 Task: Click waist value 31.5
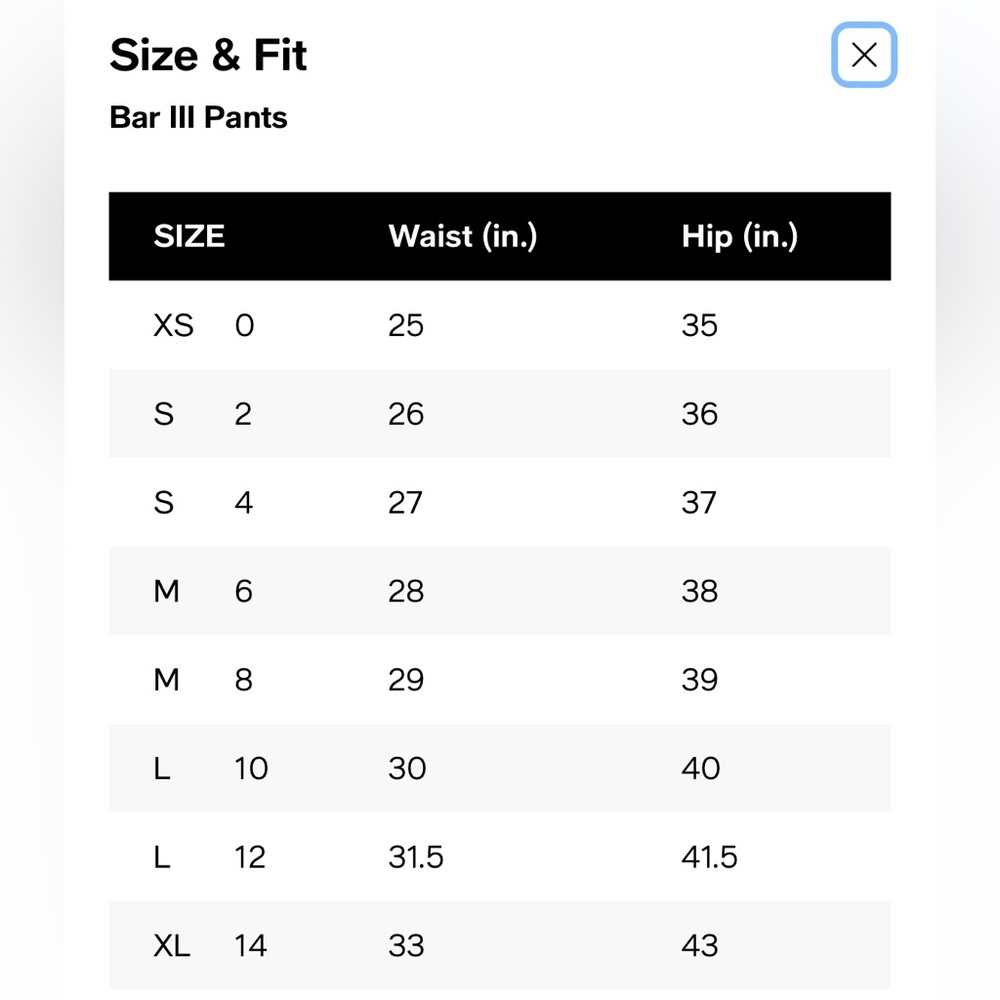(416, 857)
